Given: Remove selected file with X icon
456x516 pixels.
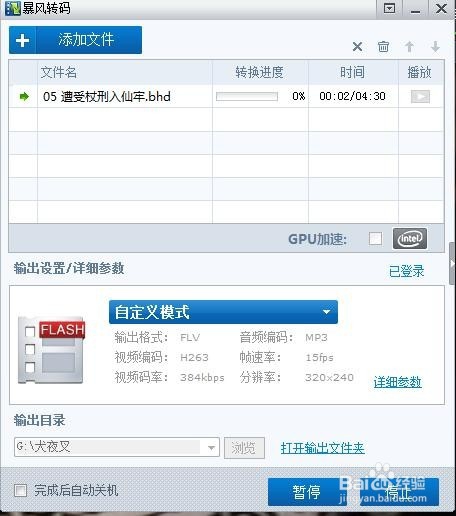Looking at the screenshot, I should (357, 47).
